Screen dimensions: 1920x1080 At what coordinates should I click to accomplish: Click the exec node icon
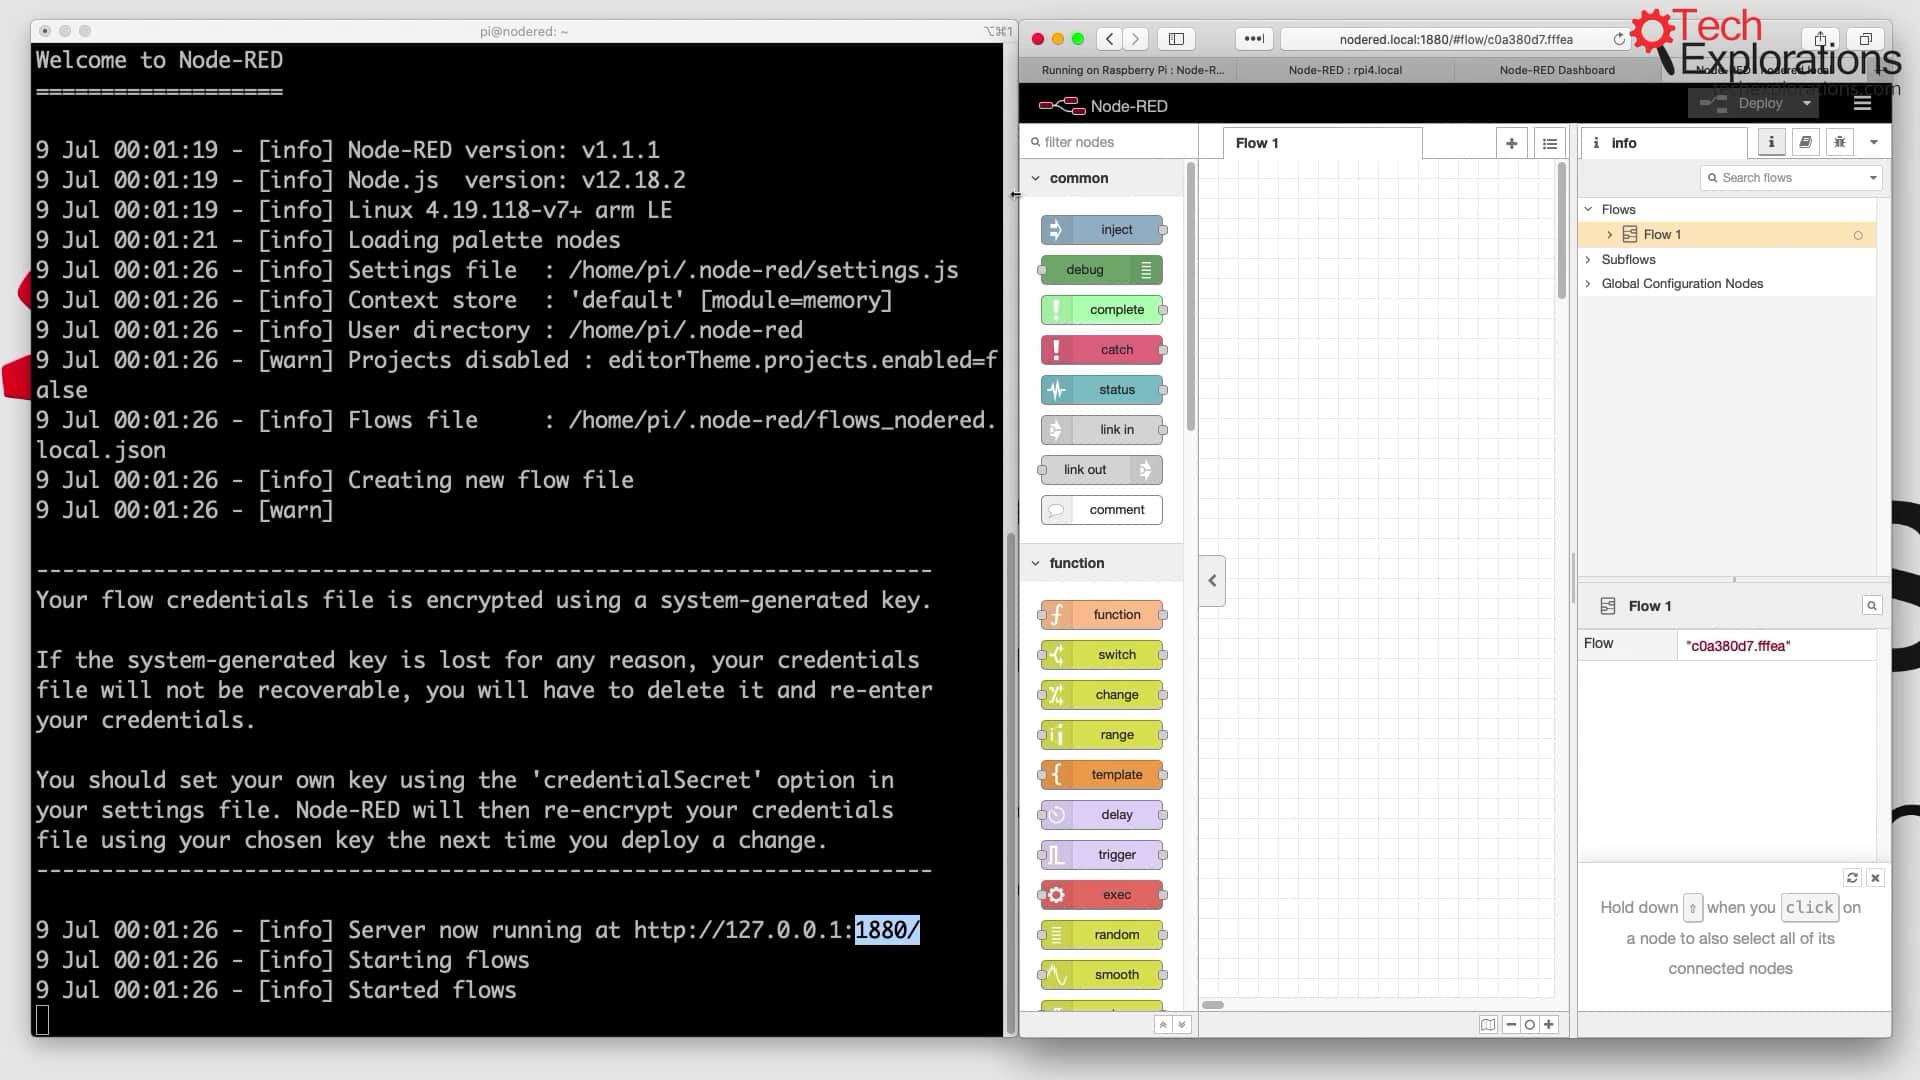point(1055,894)
